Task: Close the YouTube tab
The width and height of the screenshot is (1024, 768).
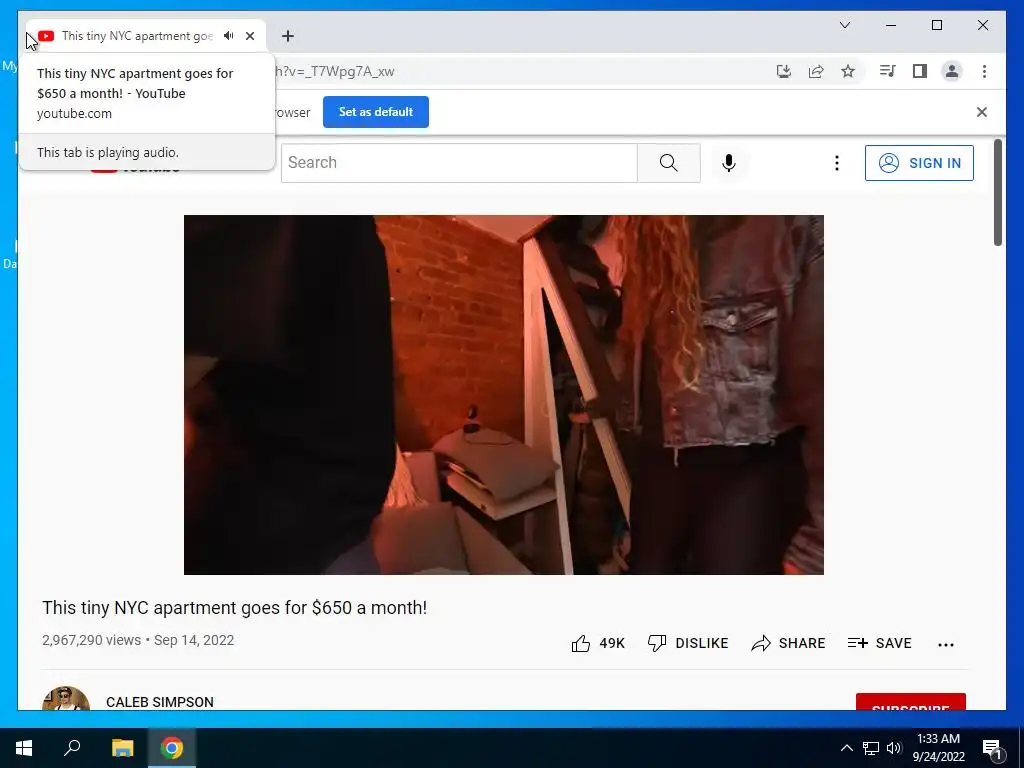Action: click(x=250, y=36)
